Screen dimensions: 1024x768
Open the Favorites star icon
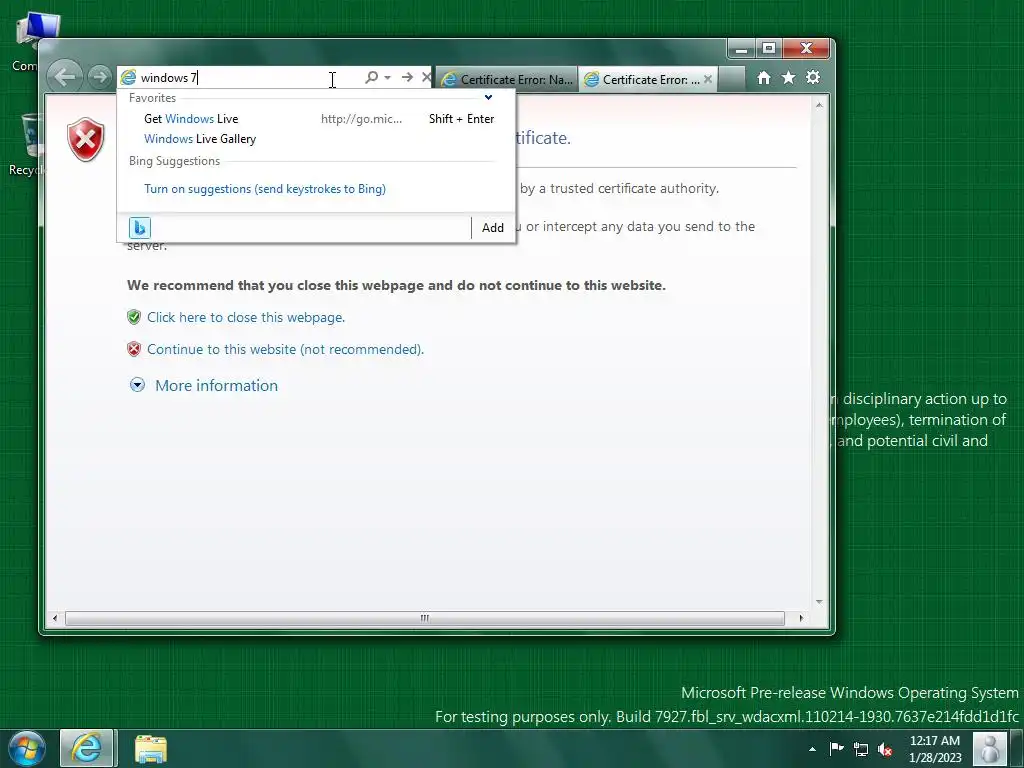pyautogui.click(x=788, y=78)
